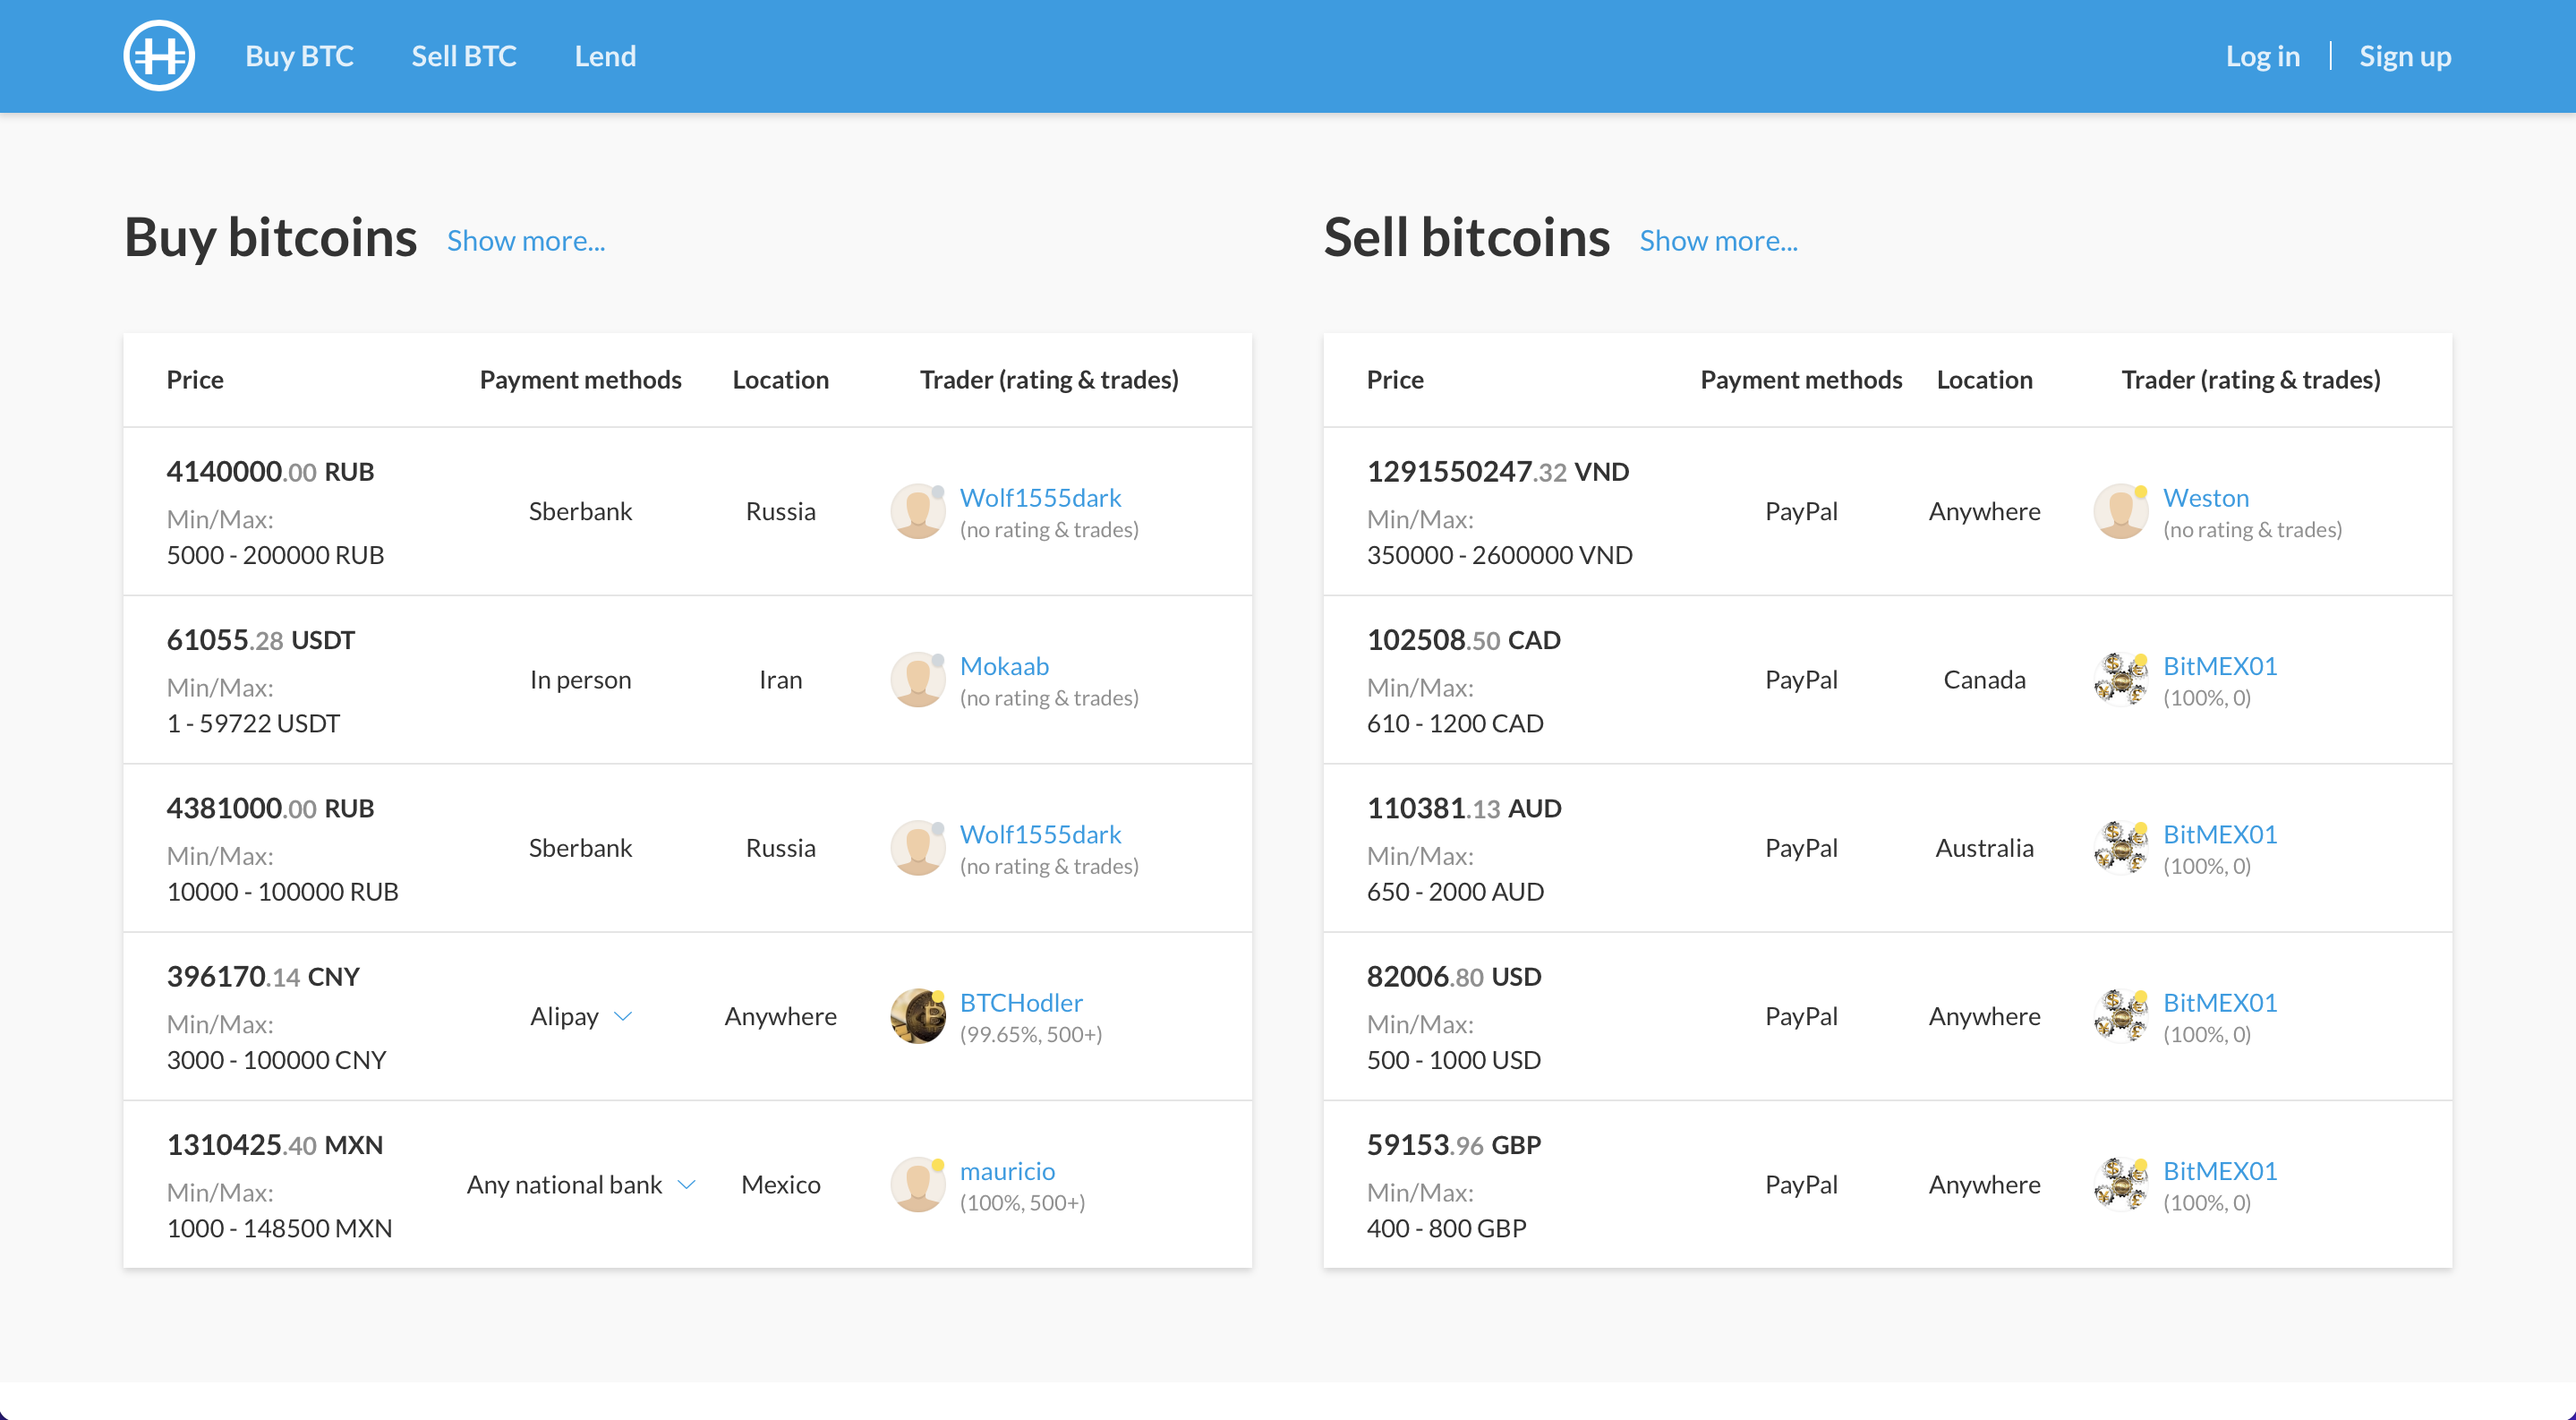Show more buy bitcoin offers
This screenshot has width=2576, height=1420.
tap(526, 240)
